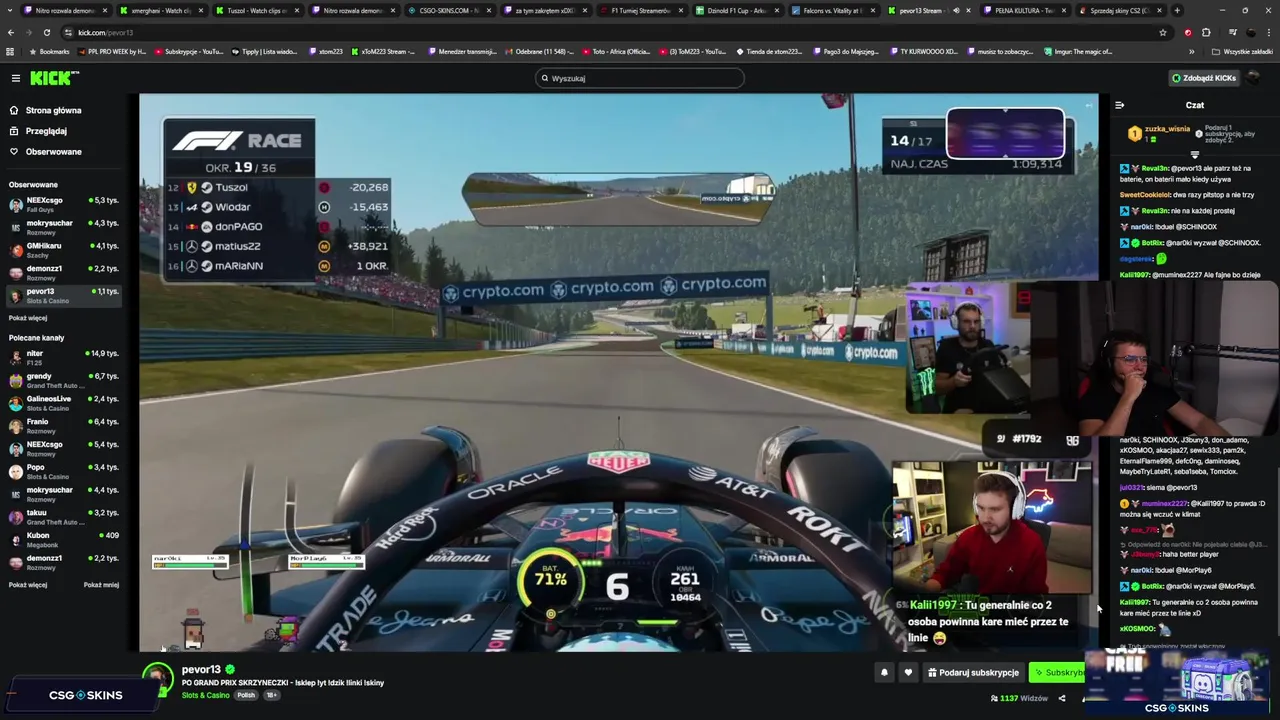Go to Strona główna
This screenshot has height=720, width=1280.
point(53,110)
